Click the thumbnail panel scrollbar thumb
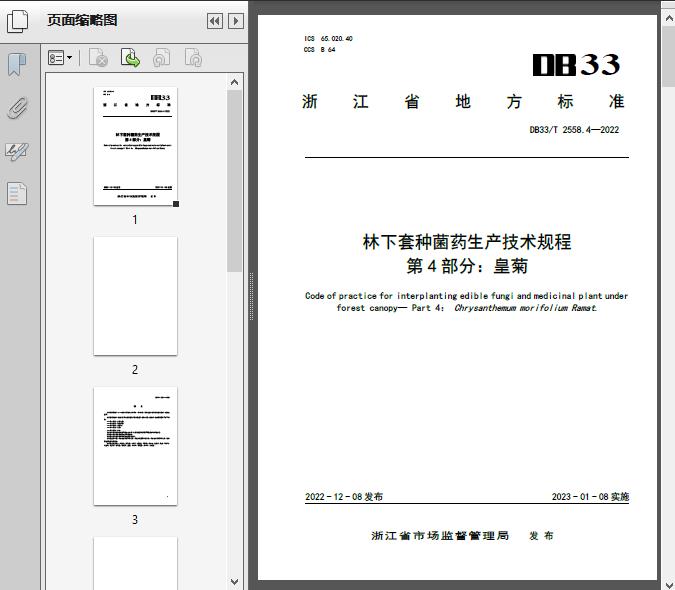 (x=235, y=181)
